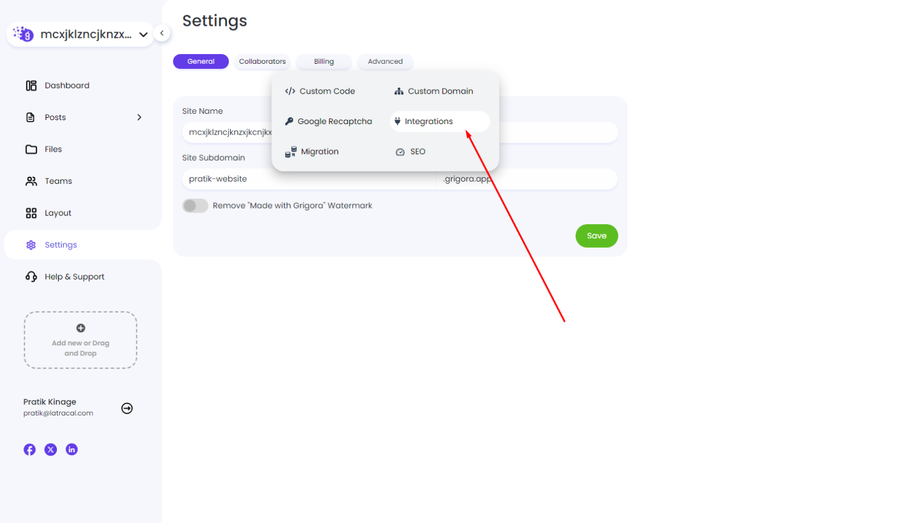
Task: Click the Files folder icon
Action: [x=31, y=149]
